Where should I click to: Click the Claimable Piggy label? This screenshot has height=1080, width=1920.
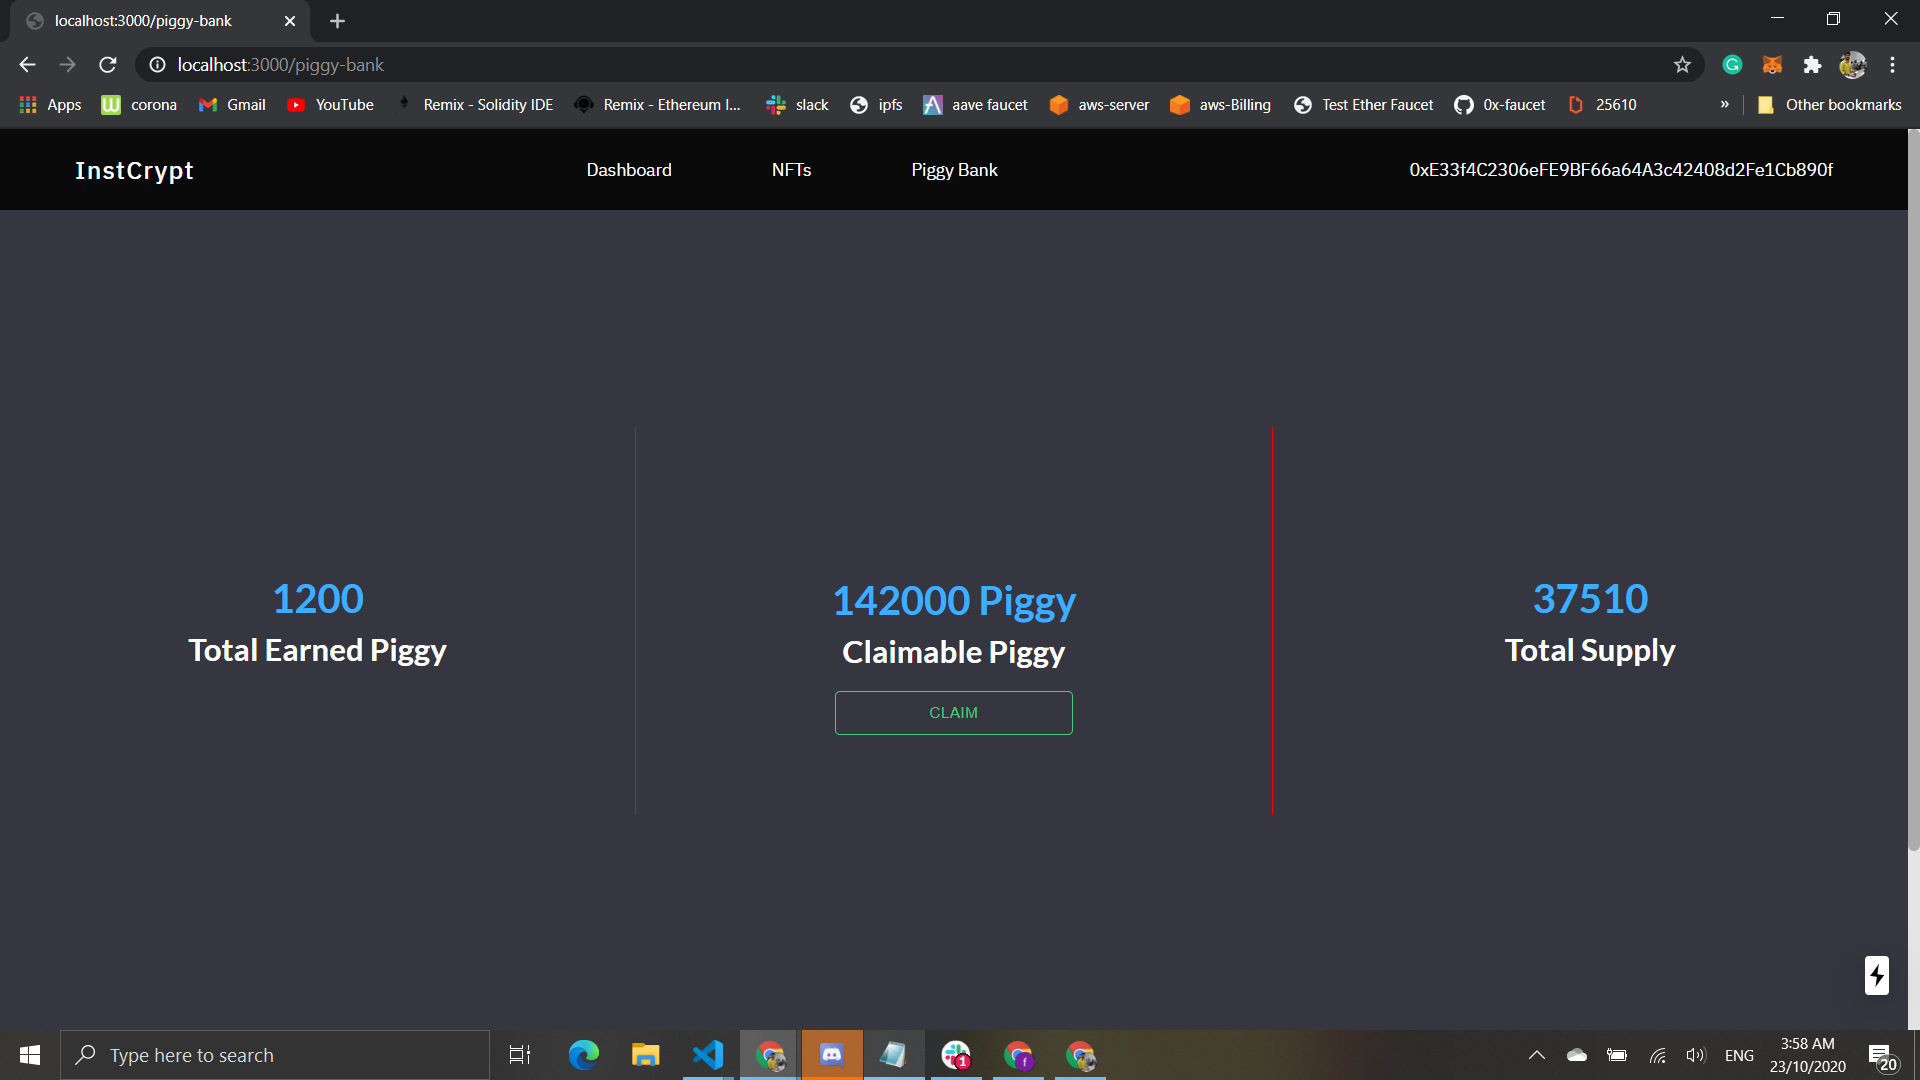[x=954, y=653]
